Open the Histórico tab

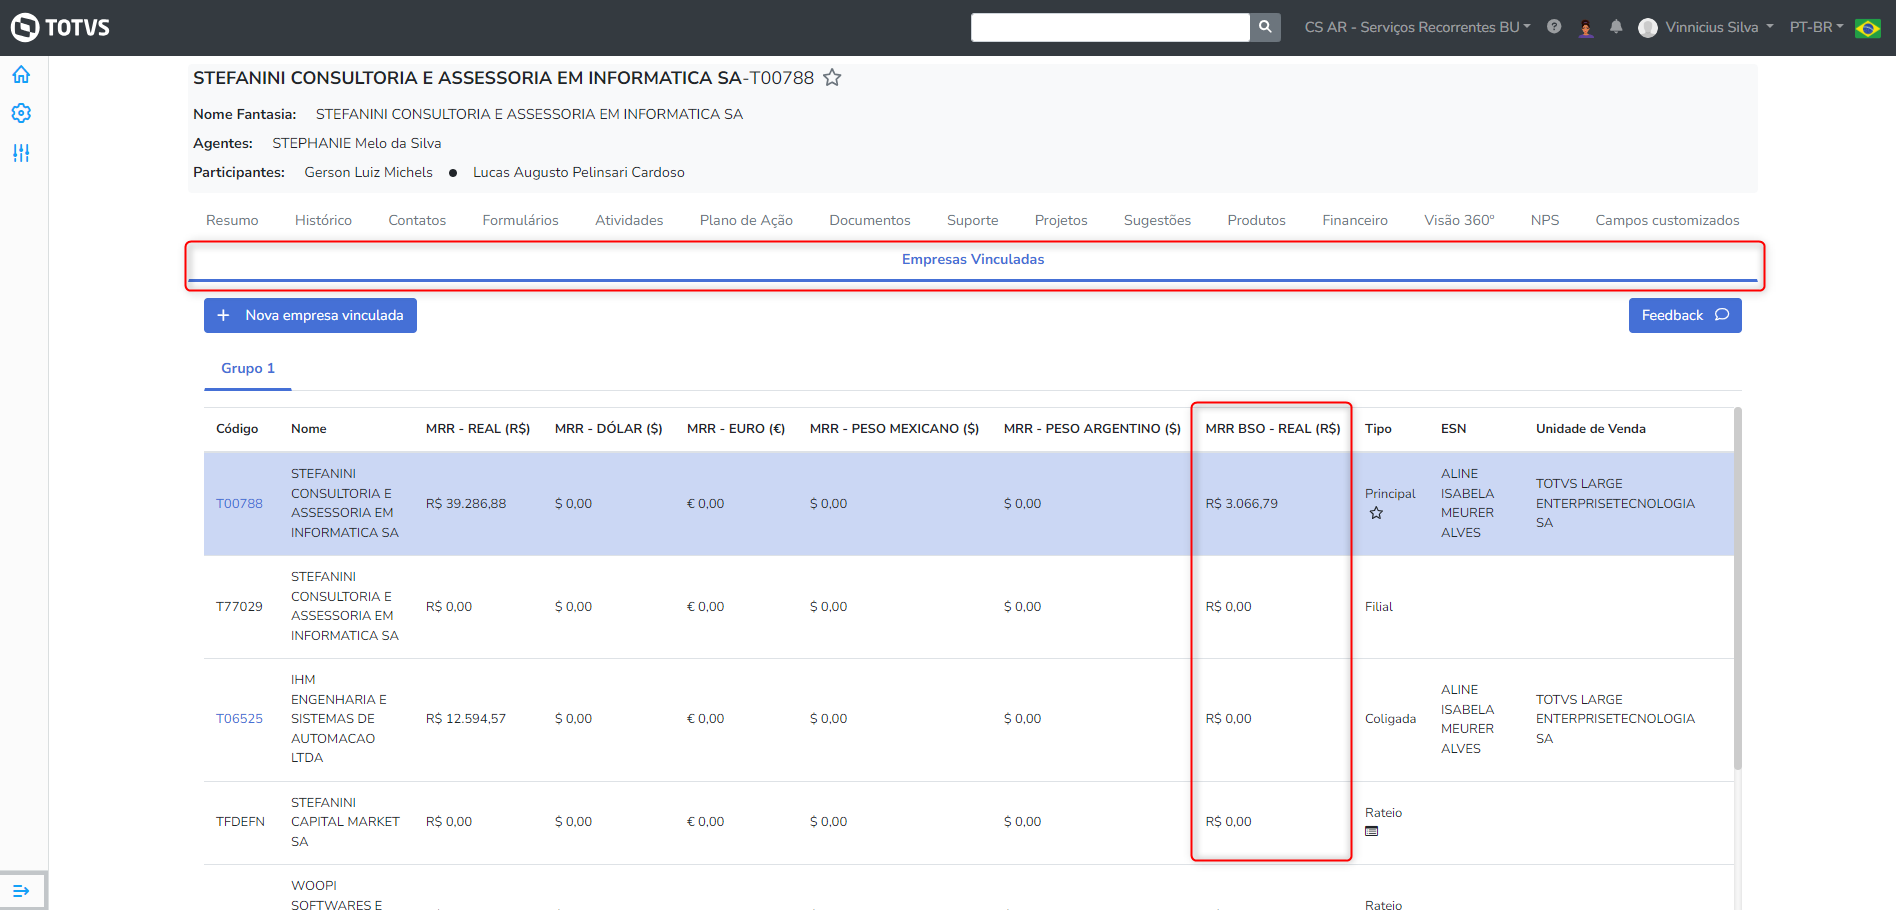[323, 220]
